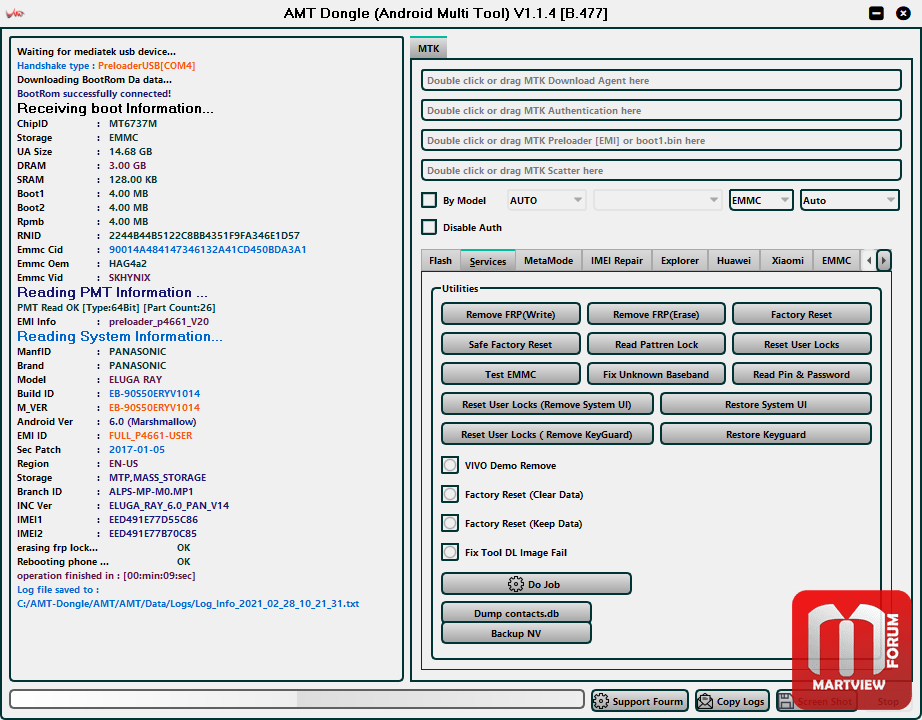Enable the By Model checkbox

pyautogui.click(x=429, y=200)
